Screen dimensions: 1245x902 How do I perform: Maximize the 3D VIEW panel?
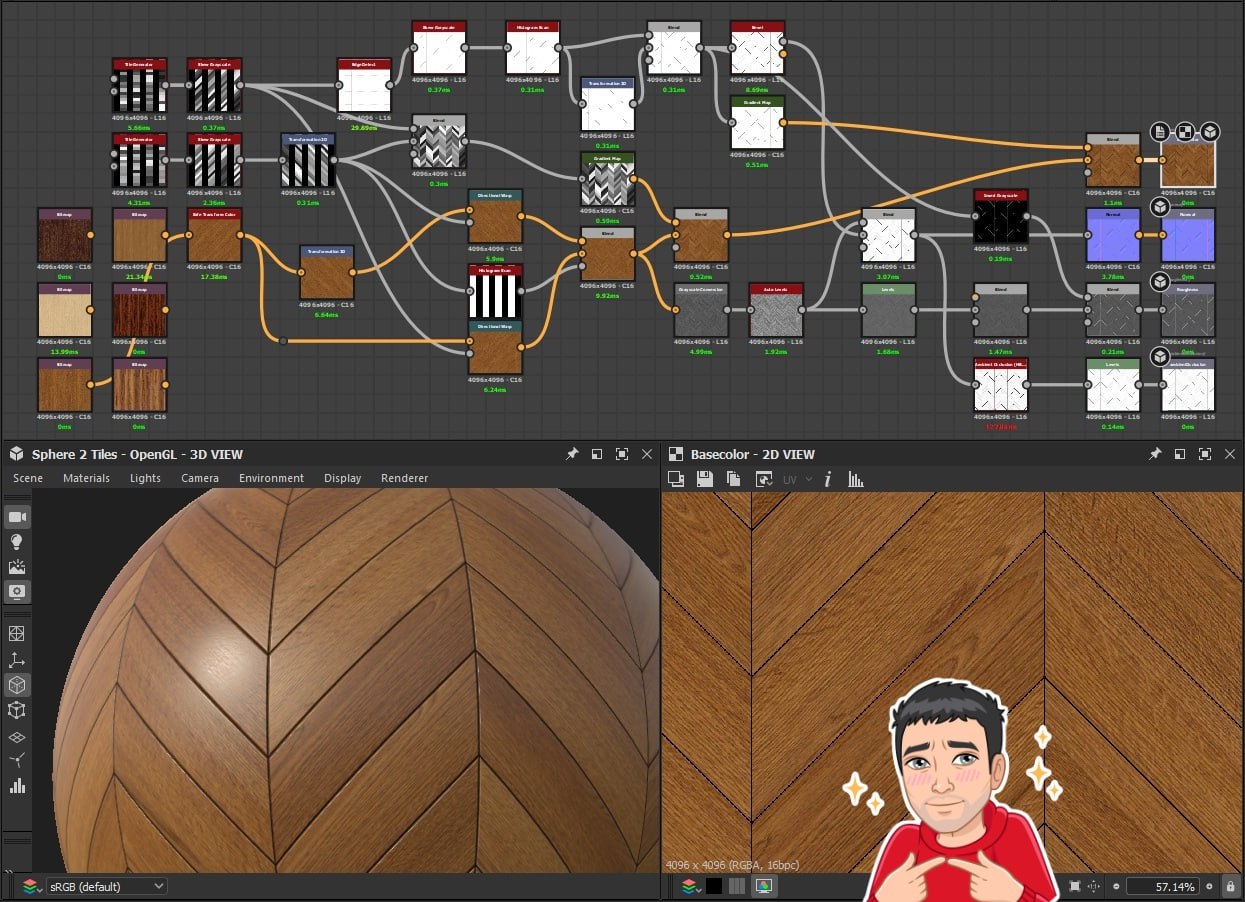tap(622, 454)
